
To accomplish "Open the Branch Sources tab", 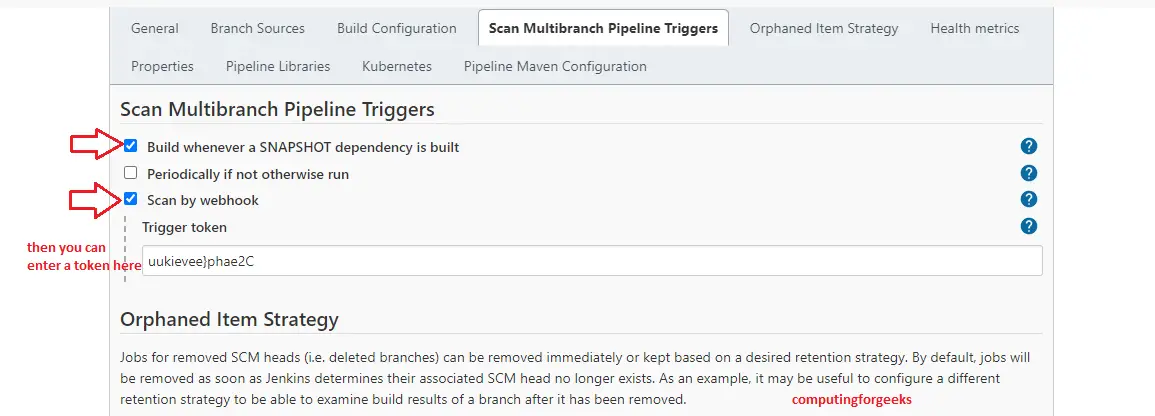I will (x=257, y=28).
